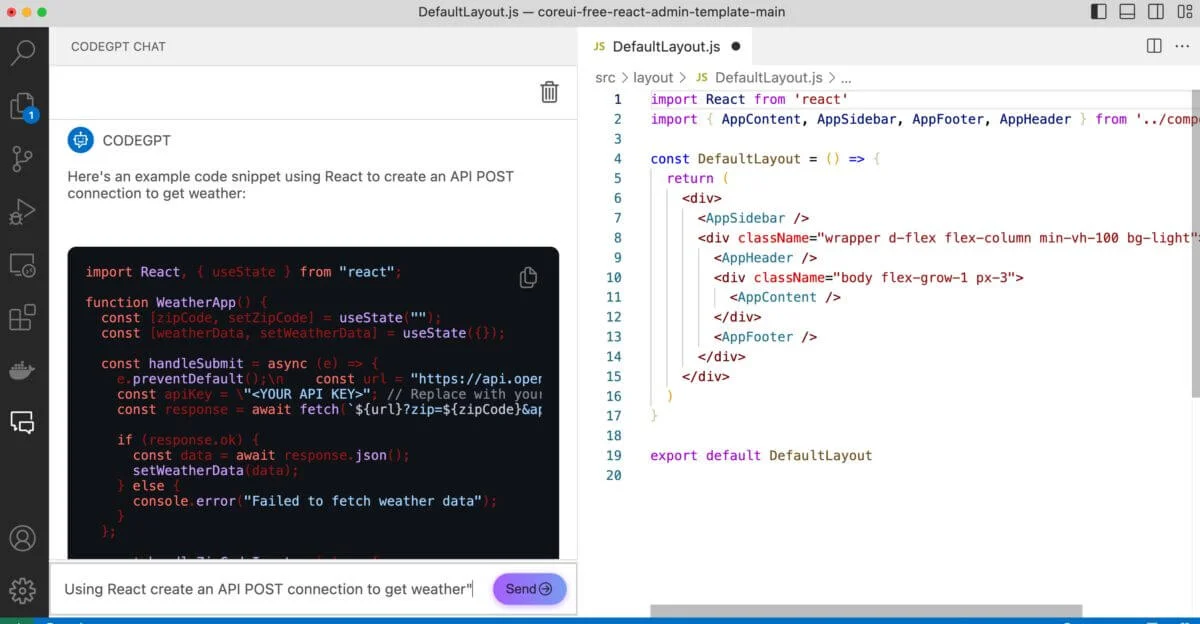Open the Extensions view
The image size is (1200, 624).
[22, 318]
